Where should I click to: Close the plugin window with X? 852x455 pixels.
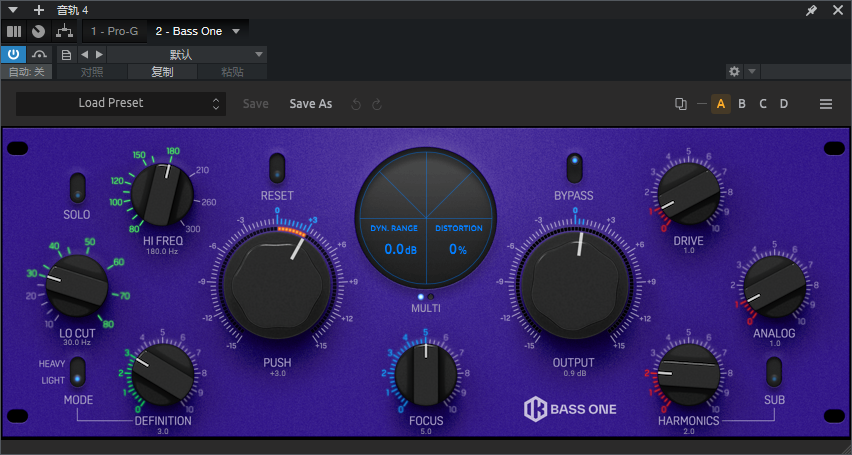(x=837, y=10)
